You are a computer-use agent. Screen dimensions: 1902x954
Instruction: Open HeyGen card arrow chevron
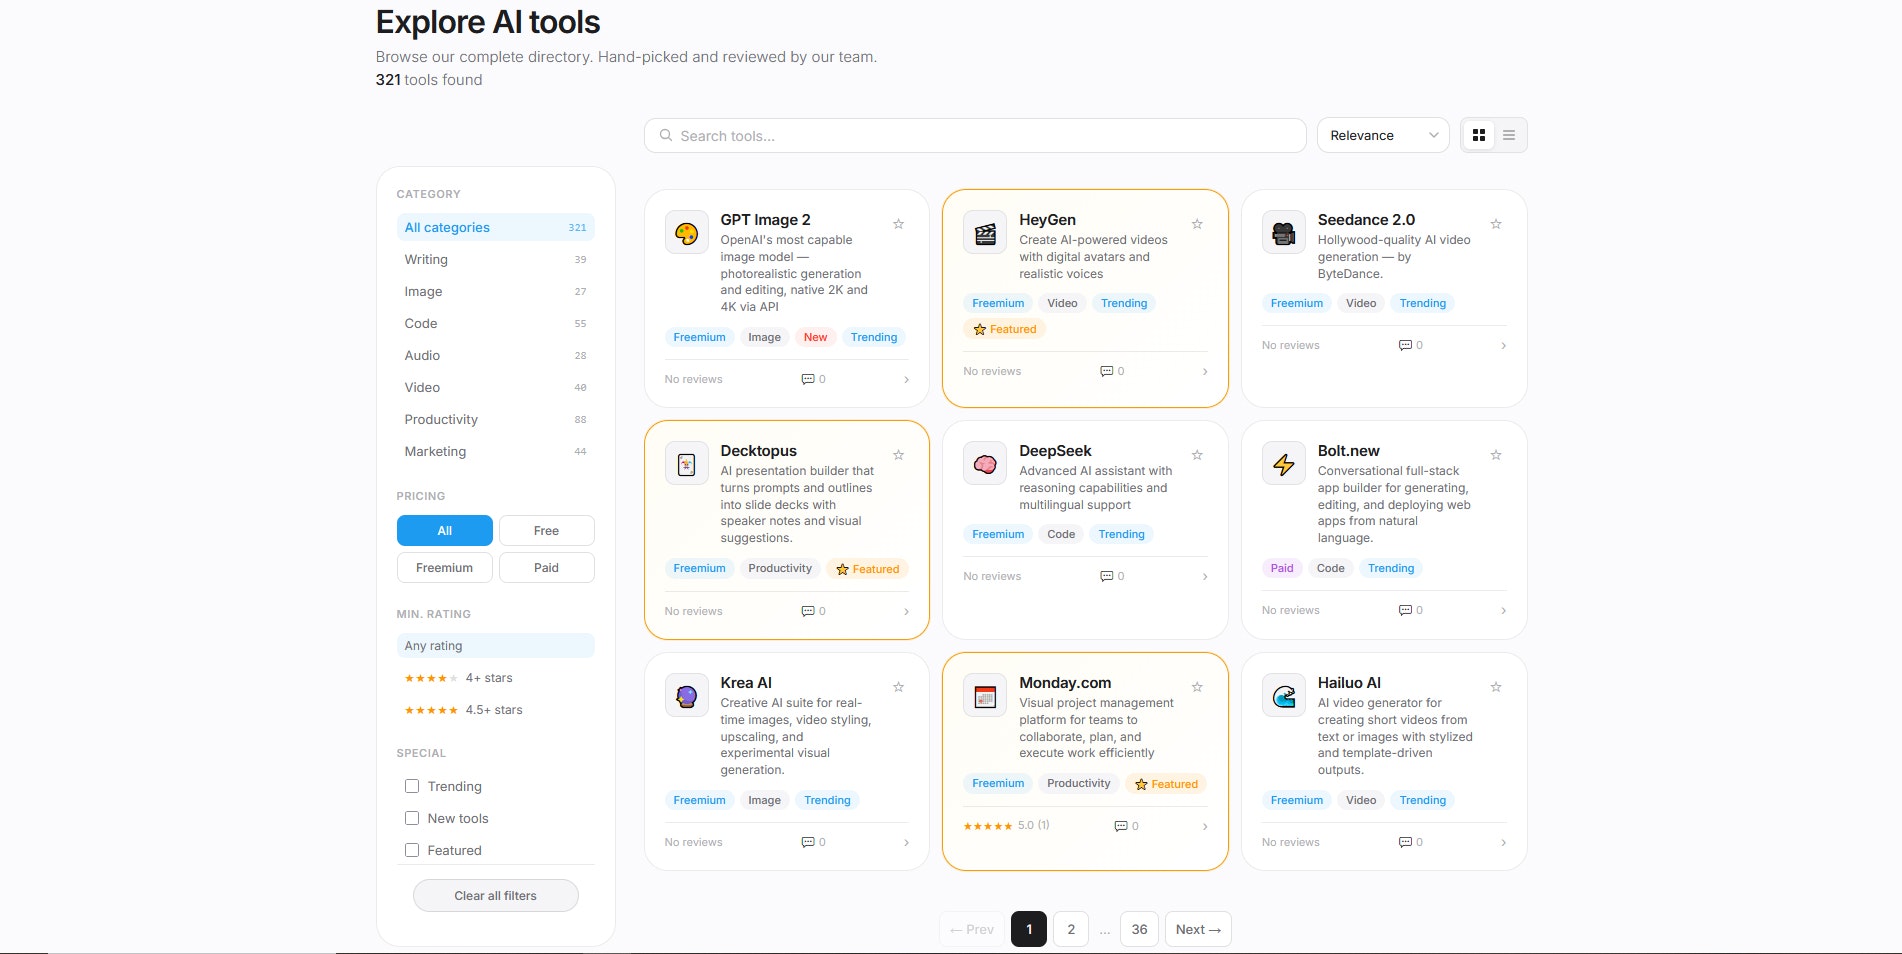point(1205,372)
